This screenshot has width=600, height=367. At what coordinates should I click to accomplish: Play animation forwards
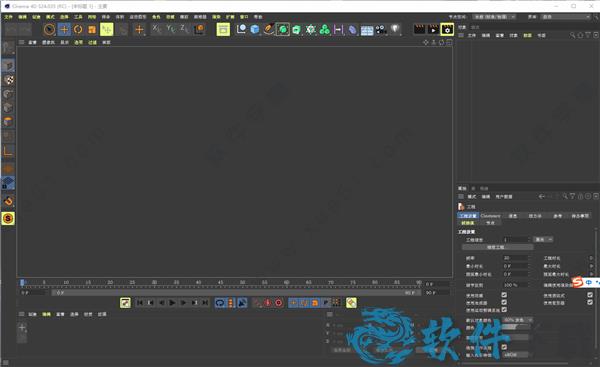pos(173,303)
